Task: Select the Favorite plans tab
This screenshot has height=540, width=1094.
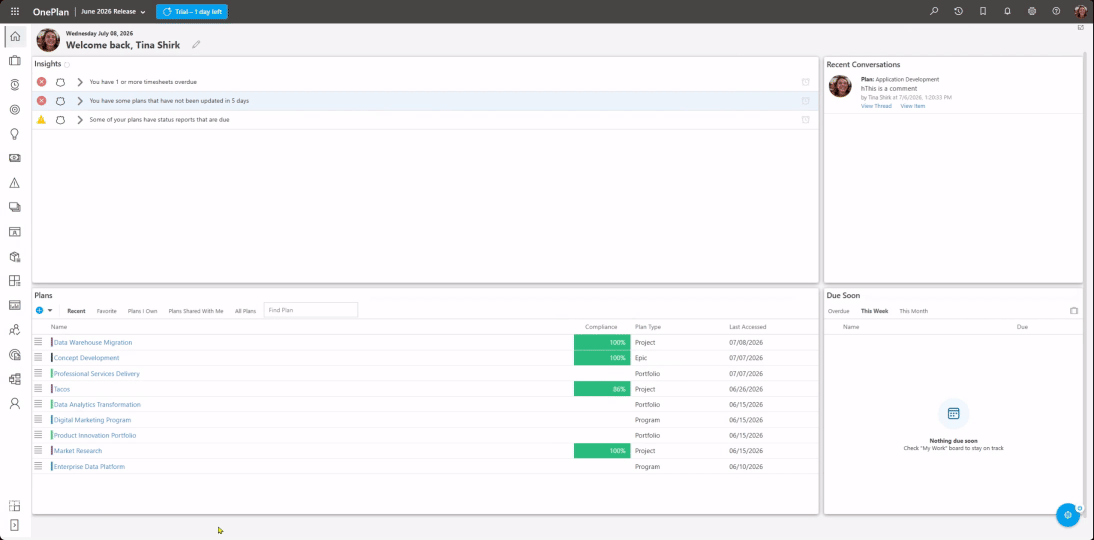Action: [107, 311]
